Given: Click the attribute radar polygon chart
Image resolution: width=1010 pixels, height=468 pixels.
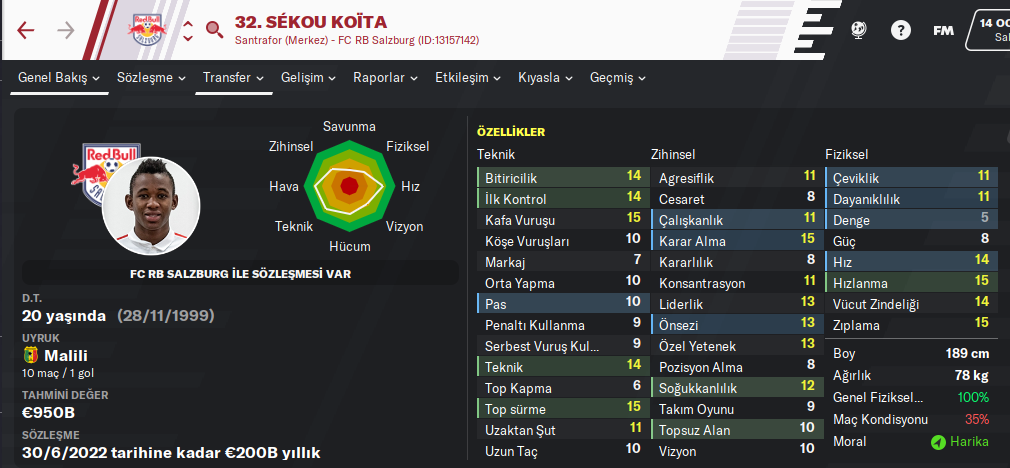Looking at the screenshot, I should [349, 186].
